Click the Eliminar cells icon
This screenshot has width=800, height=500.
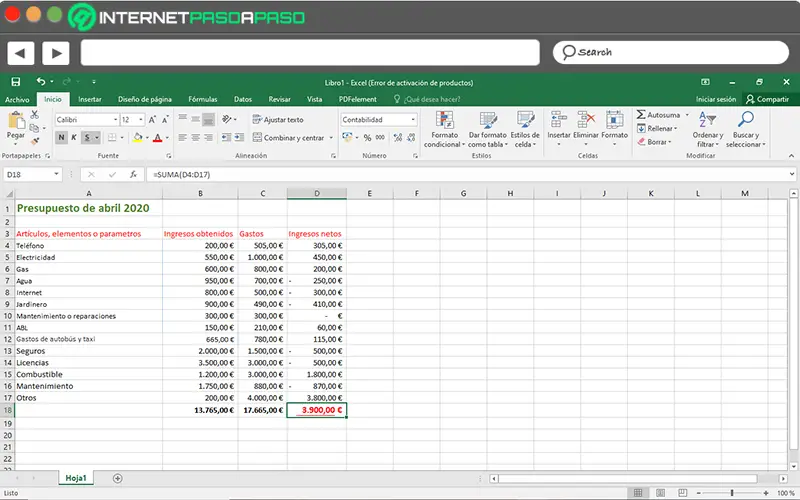tap(587, 121)
